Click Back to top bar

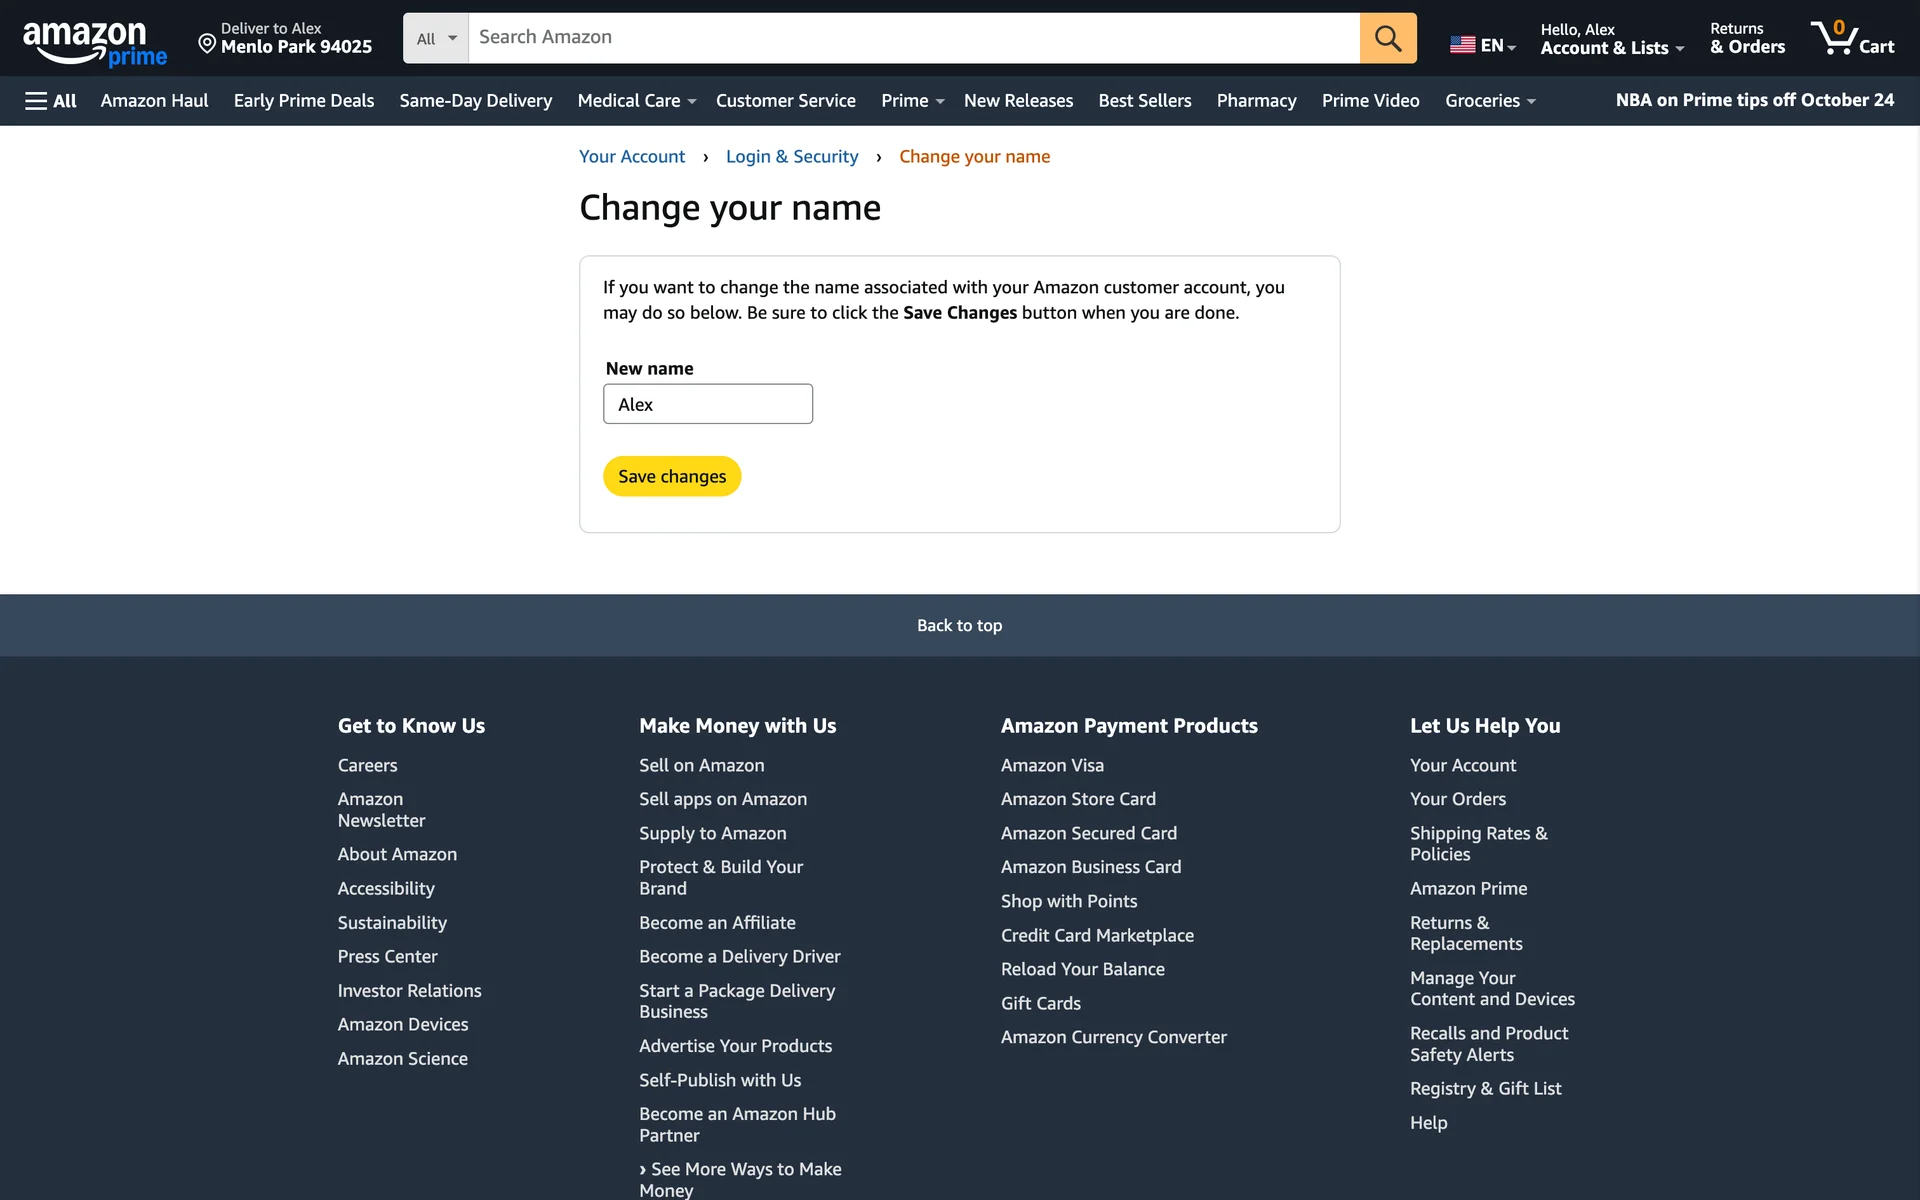point(959,625)
